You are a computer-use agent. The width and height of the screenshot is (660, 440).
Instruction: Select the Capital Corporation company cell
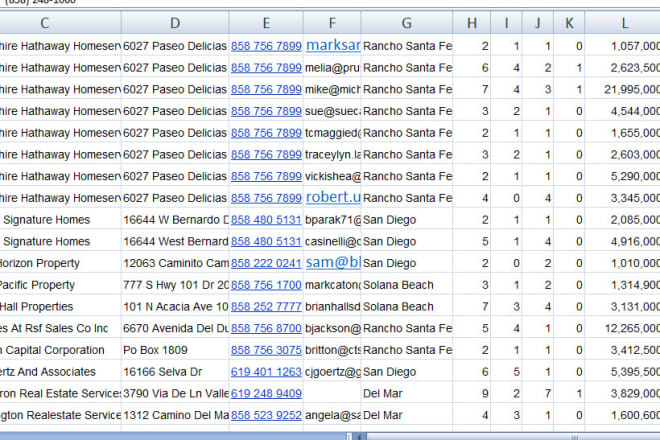pos(60,350)
